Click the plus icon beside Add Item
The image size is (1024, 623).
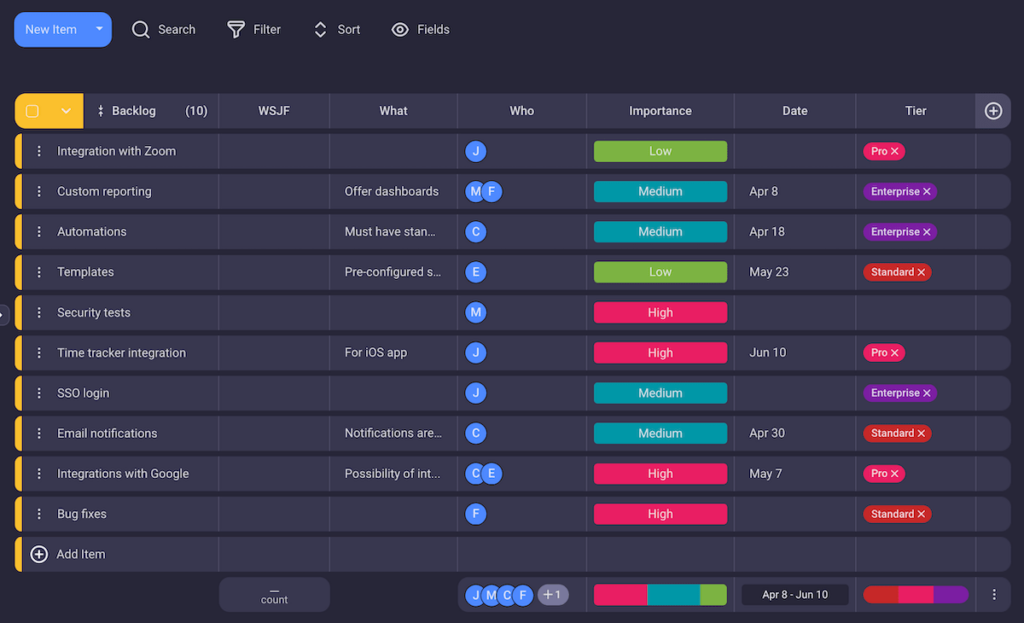point(39,554)
